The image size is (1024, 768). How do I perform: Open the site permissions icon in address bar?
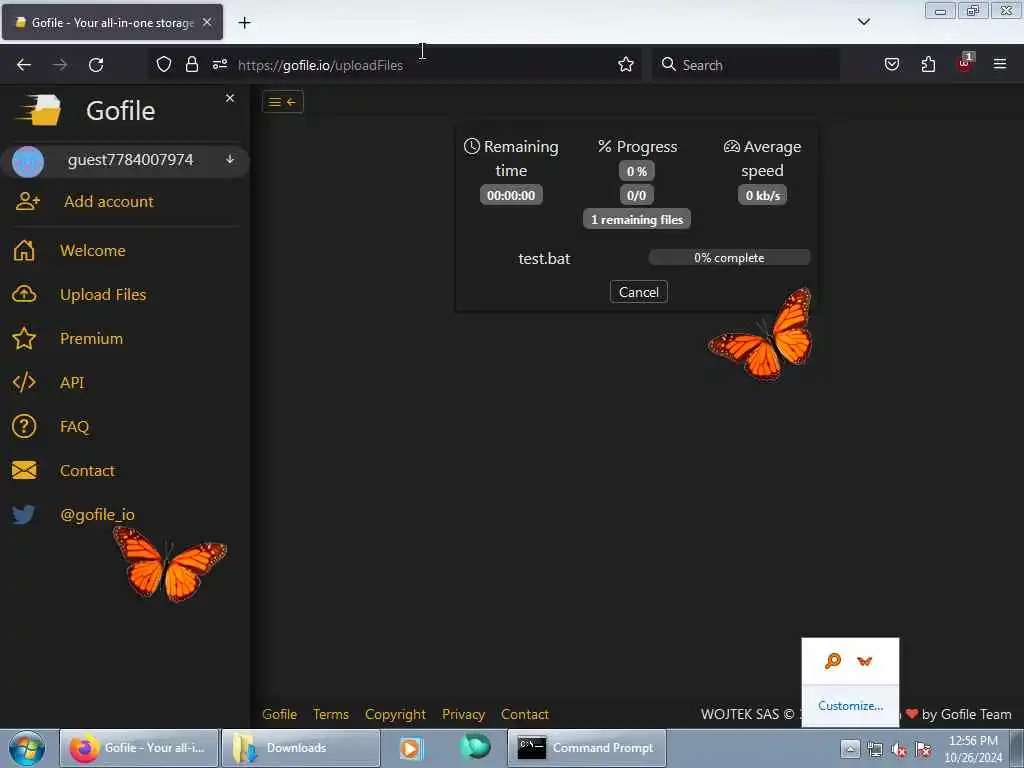pos(219,65)
